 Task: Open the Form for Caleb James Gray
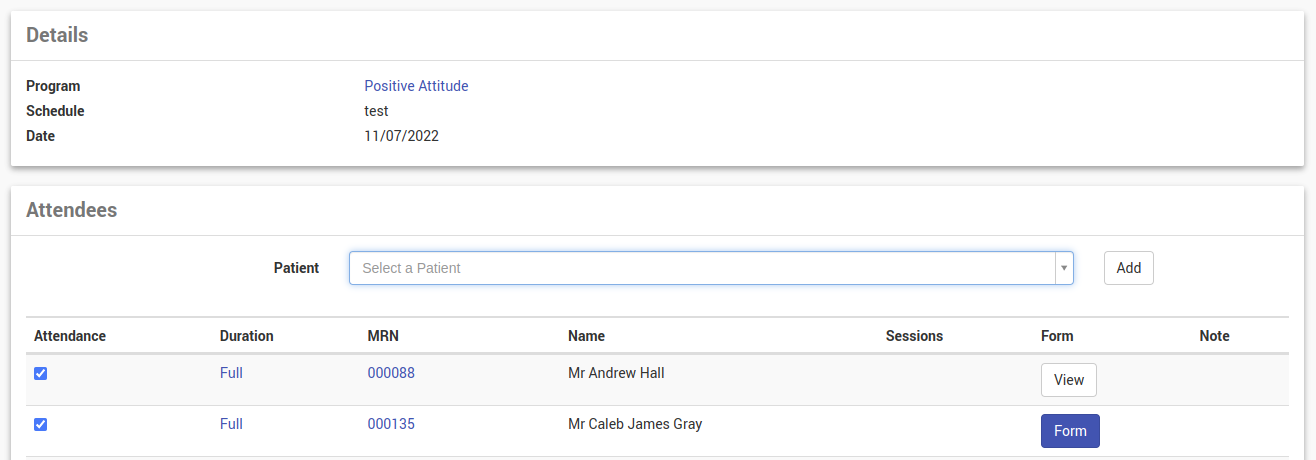[x=1070, y=431]
